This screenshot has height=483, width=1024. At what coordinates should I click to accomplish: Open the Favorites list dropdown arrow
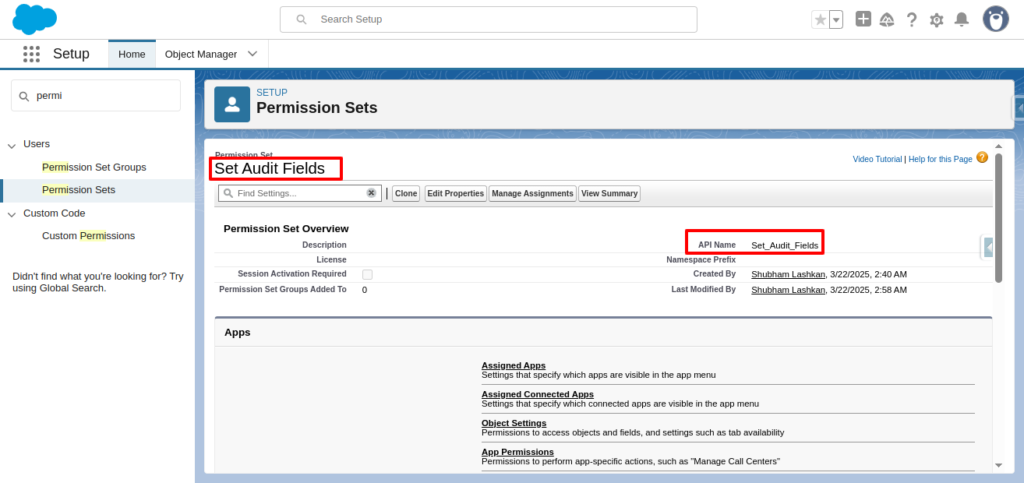(836, 20)
